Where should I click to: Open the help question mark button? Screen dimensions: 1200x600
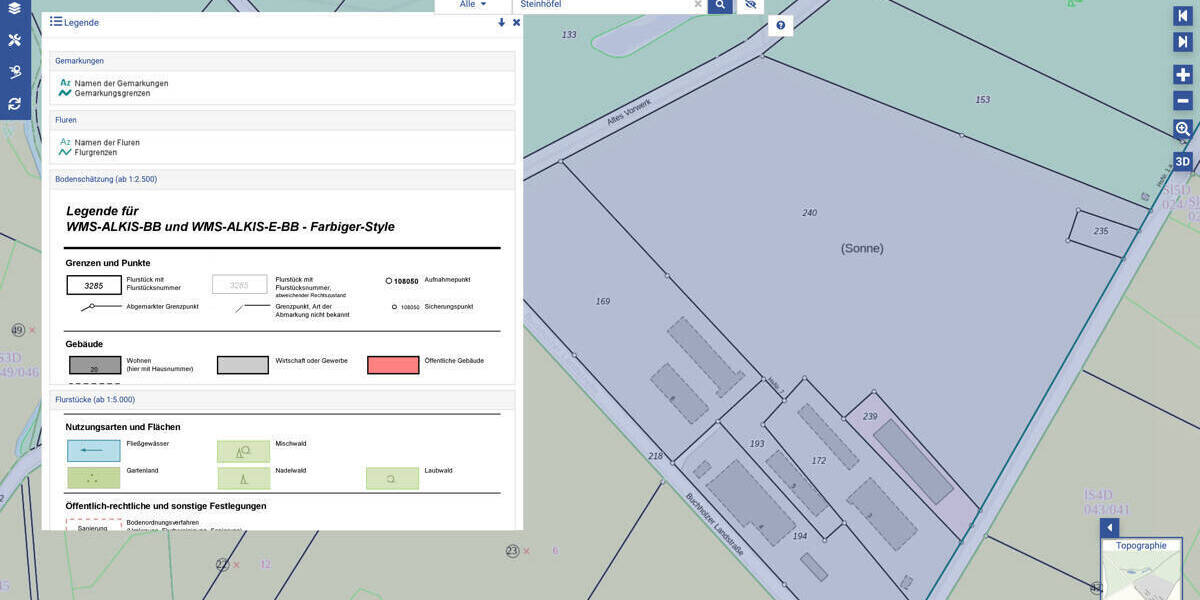click(x=781, y=26)
